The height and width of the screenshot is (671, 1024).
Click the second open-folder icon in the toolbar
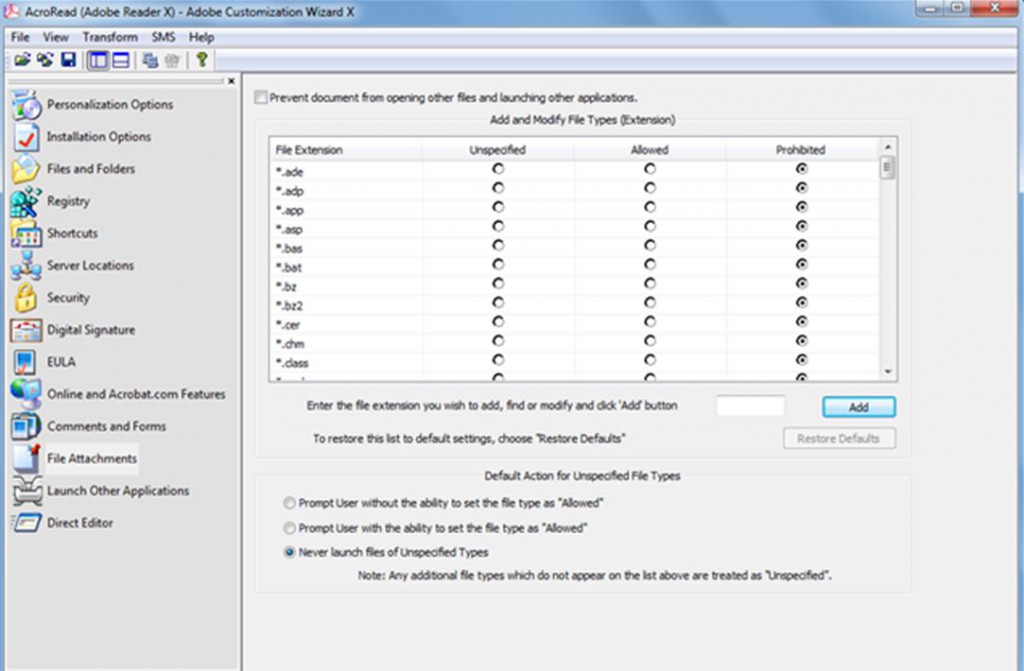(45, 60)
